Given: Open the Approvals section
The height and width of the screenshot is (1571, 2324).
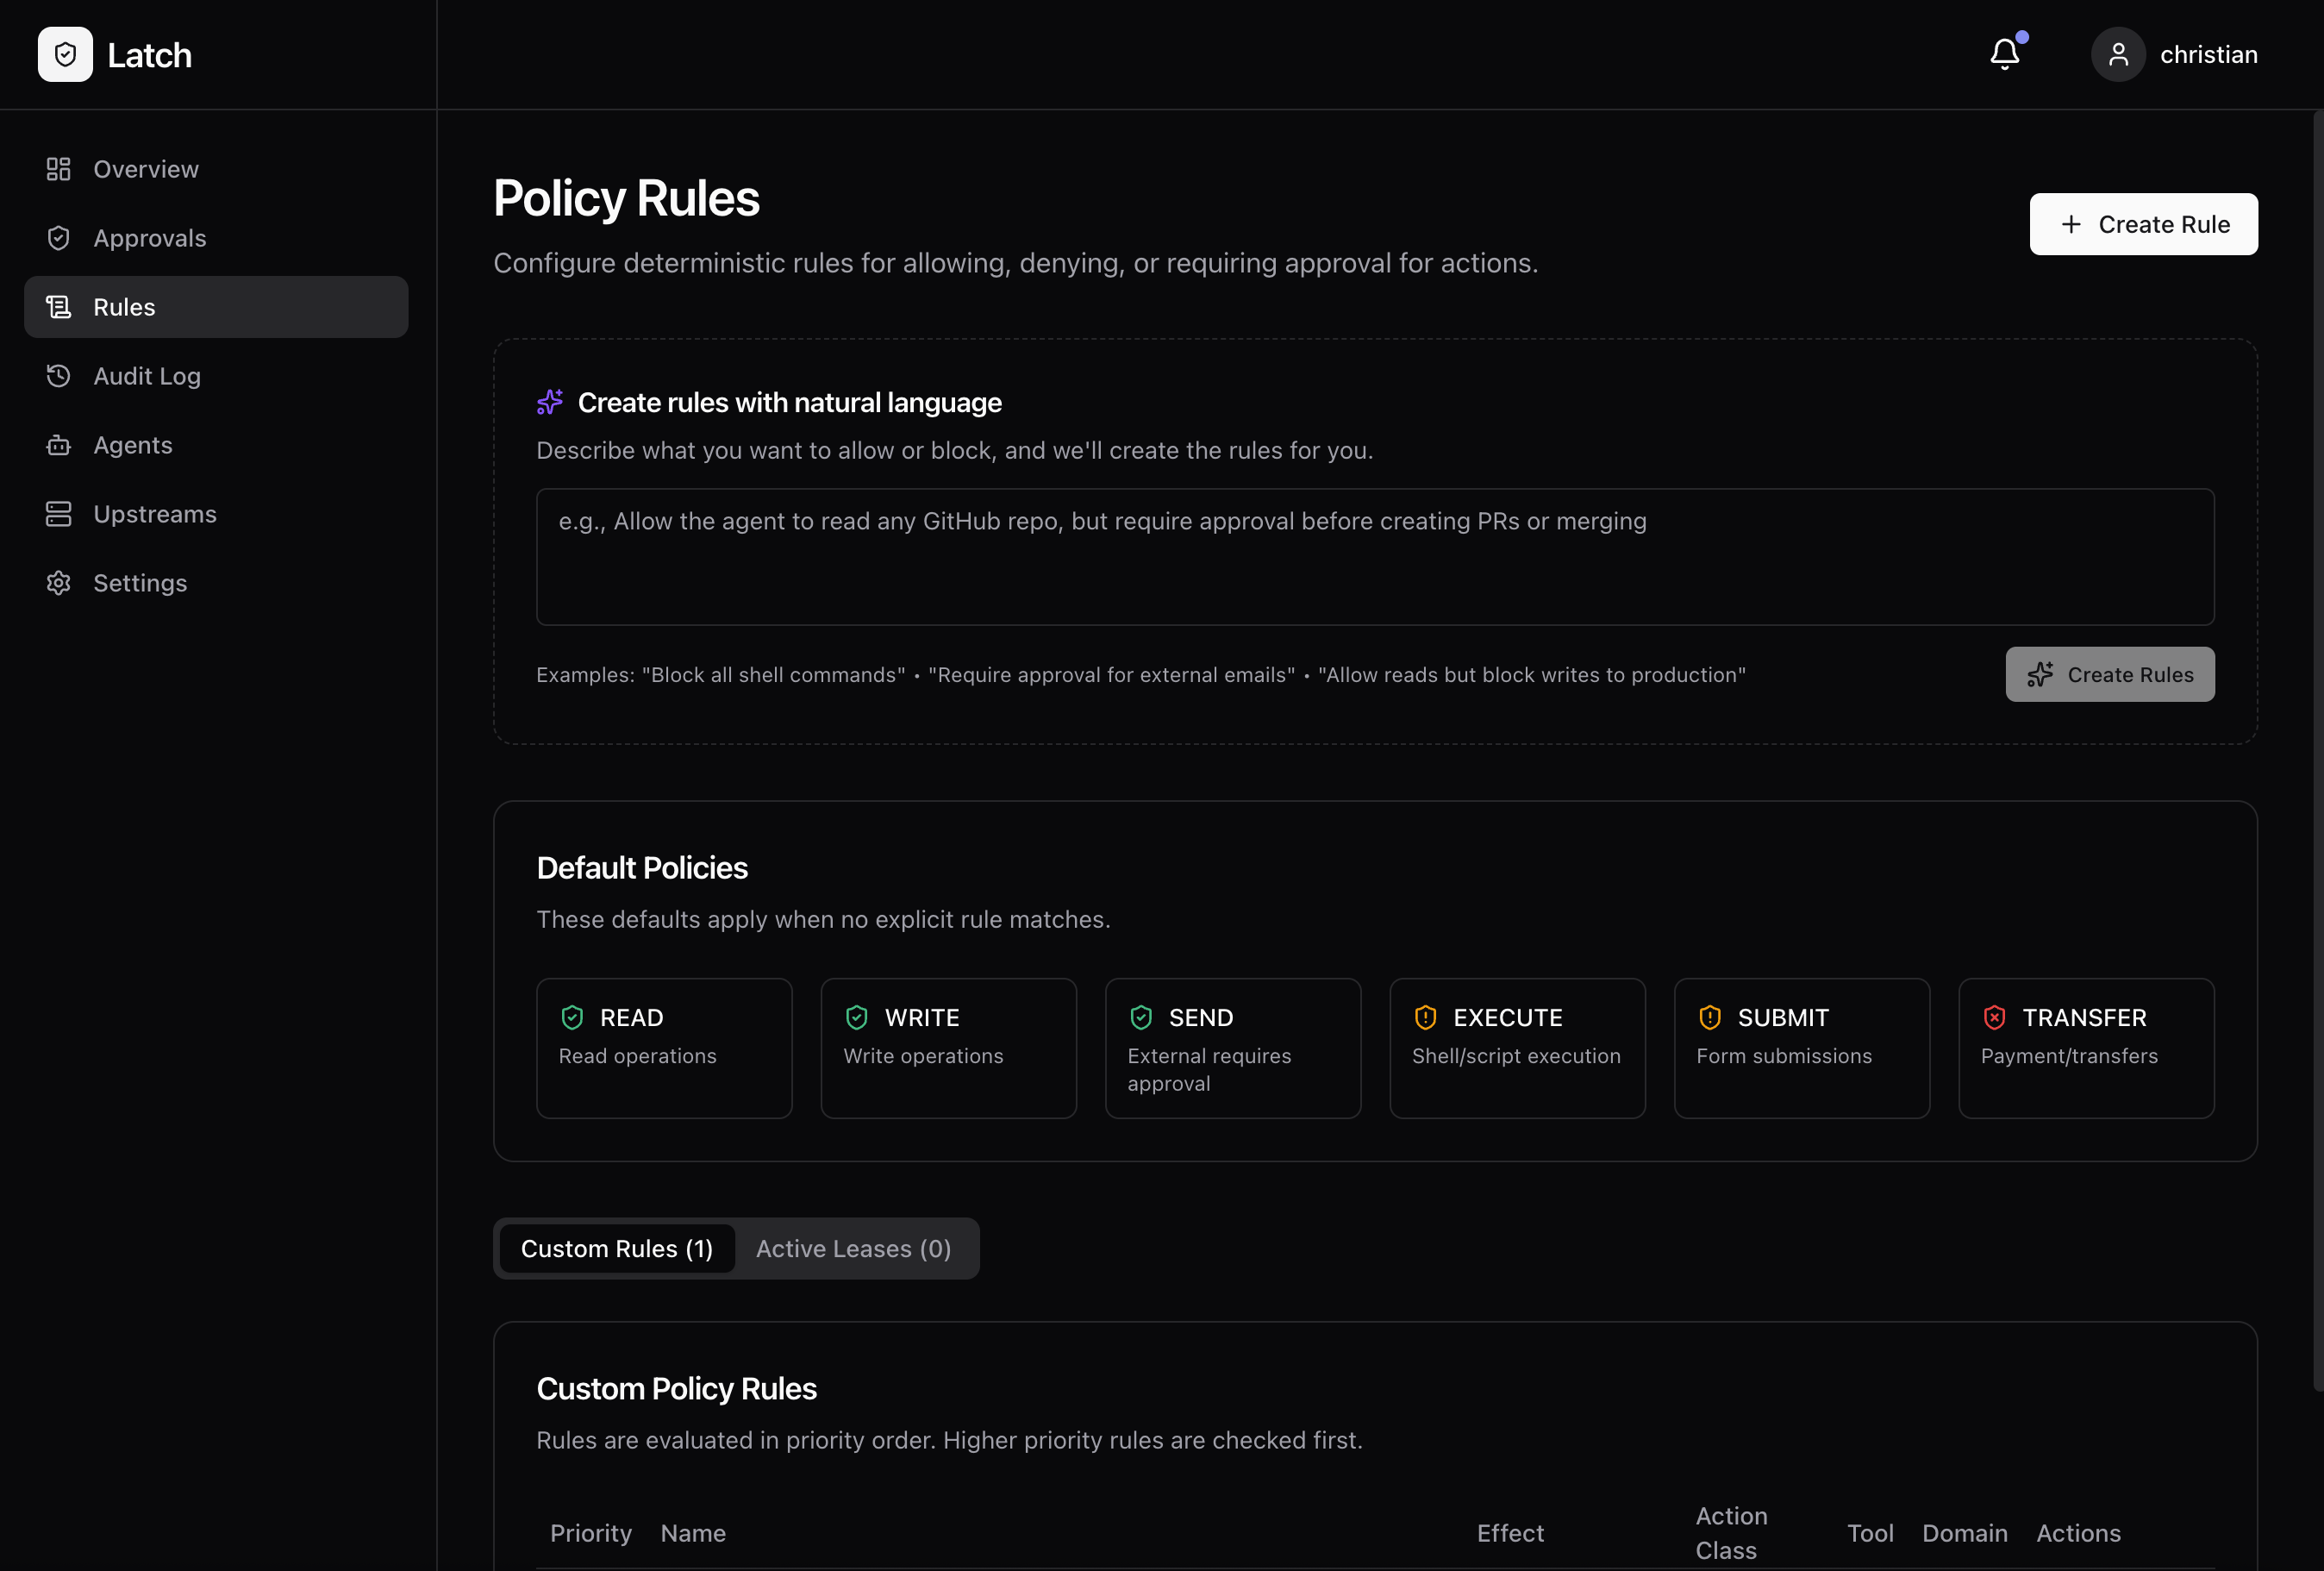Looking at the screenshot, I should (x=151, y=238).
